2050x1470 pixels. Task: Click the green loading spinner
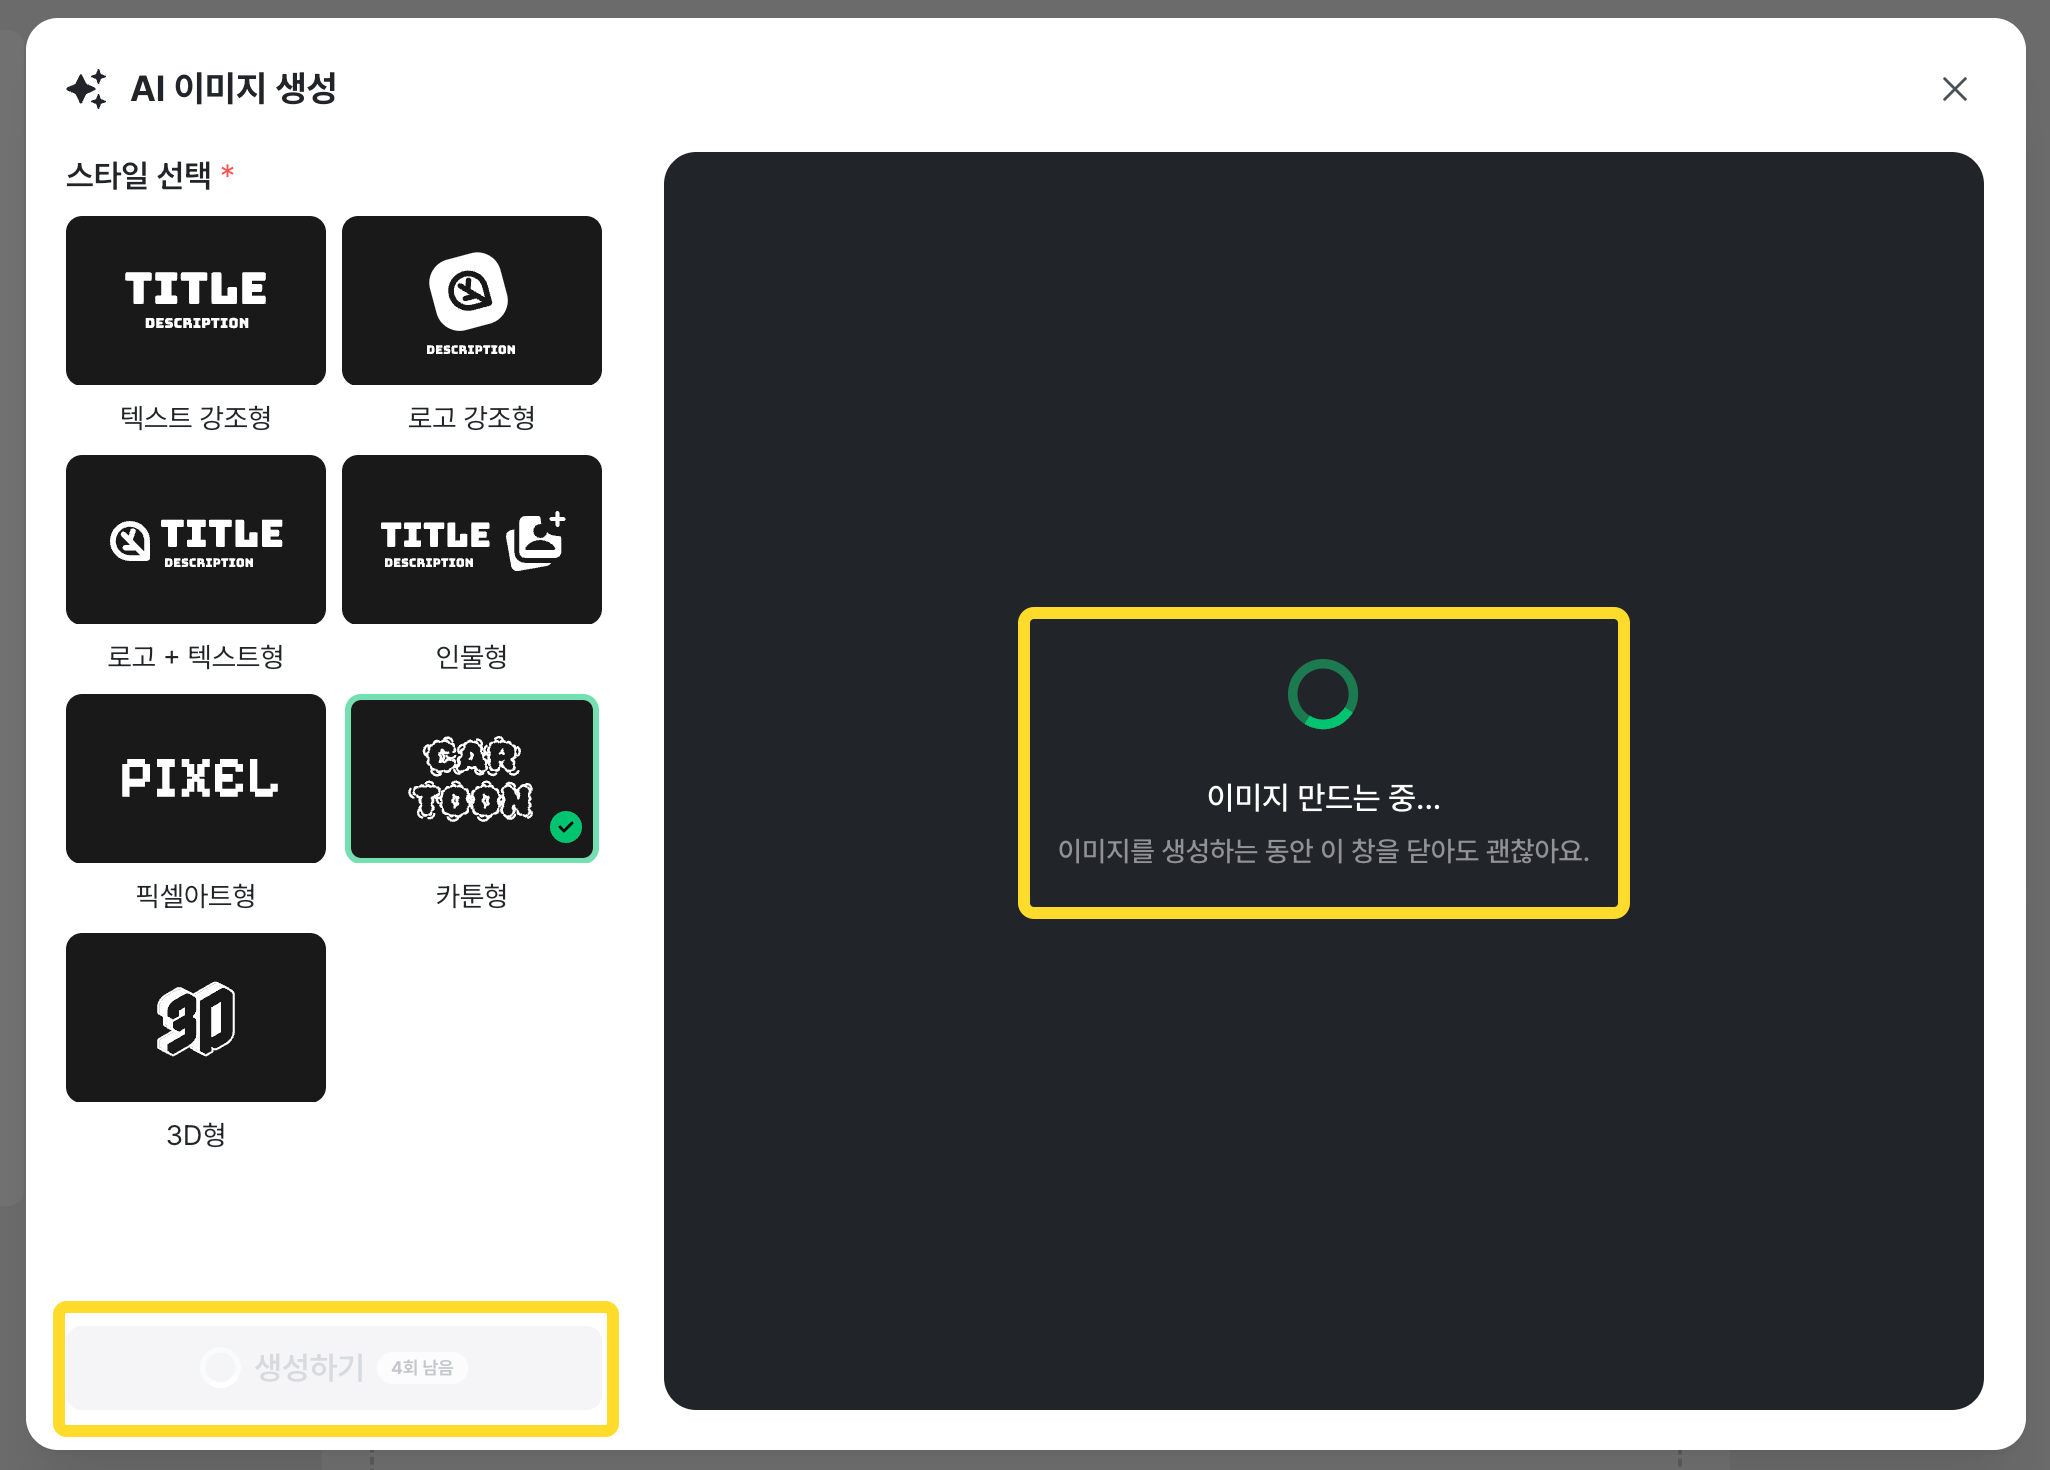(x=1322, y=694)
